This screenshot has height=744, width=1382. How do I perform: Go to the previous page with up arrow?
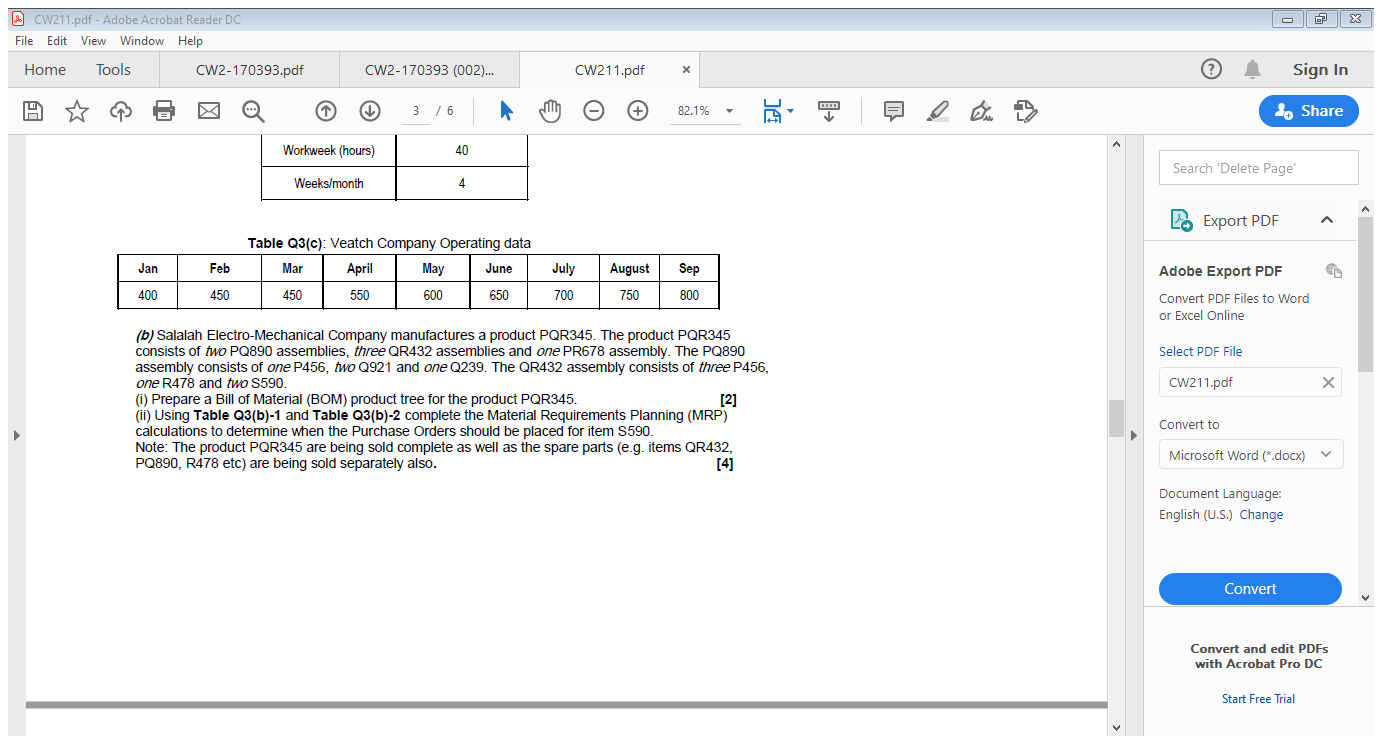tap(326, 111)
